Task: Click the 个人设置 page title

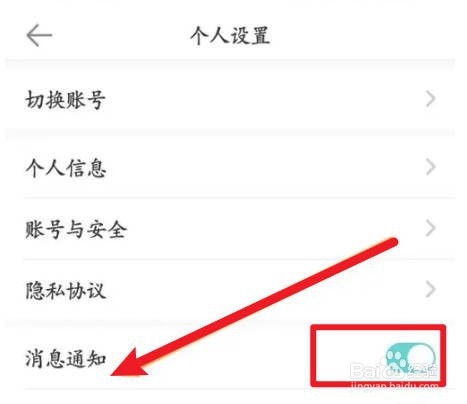Action: tap(230, 35)
